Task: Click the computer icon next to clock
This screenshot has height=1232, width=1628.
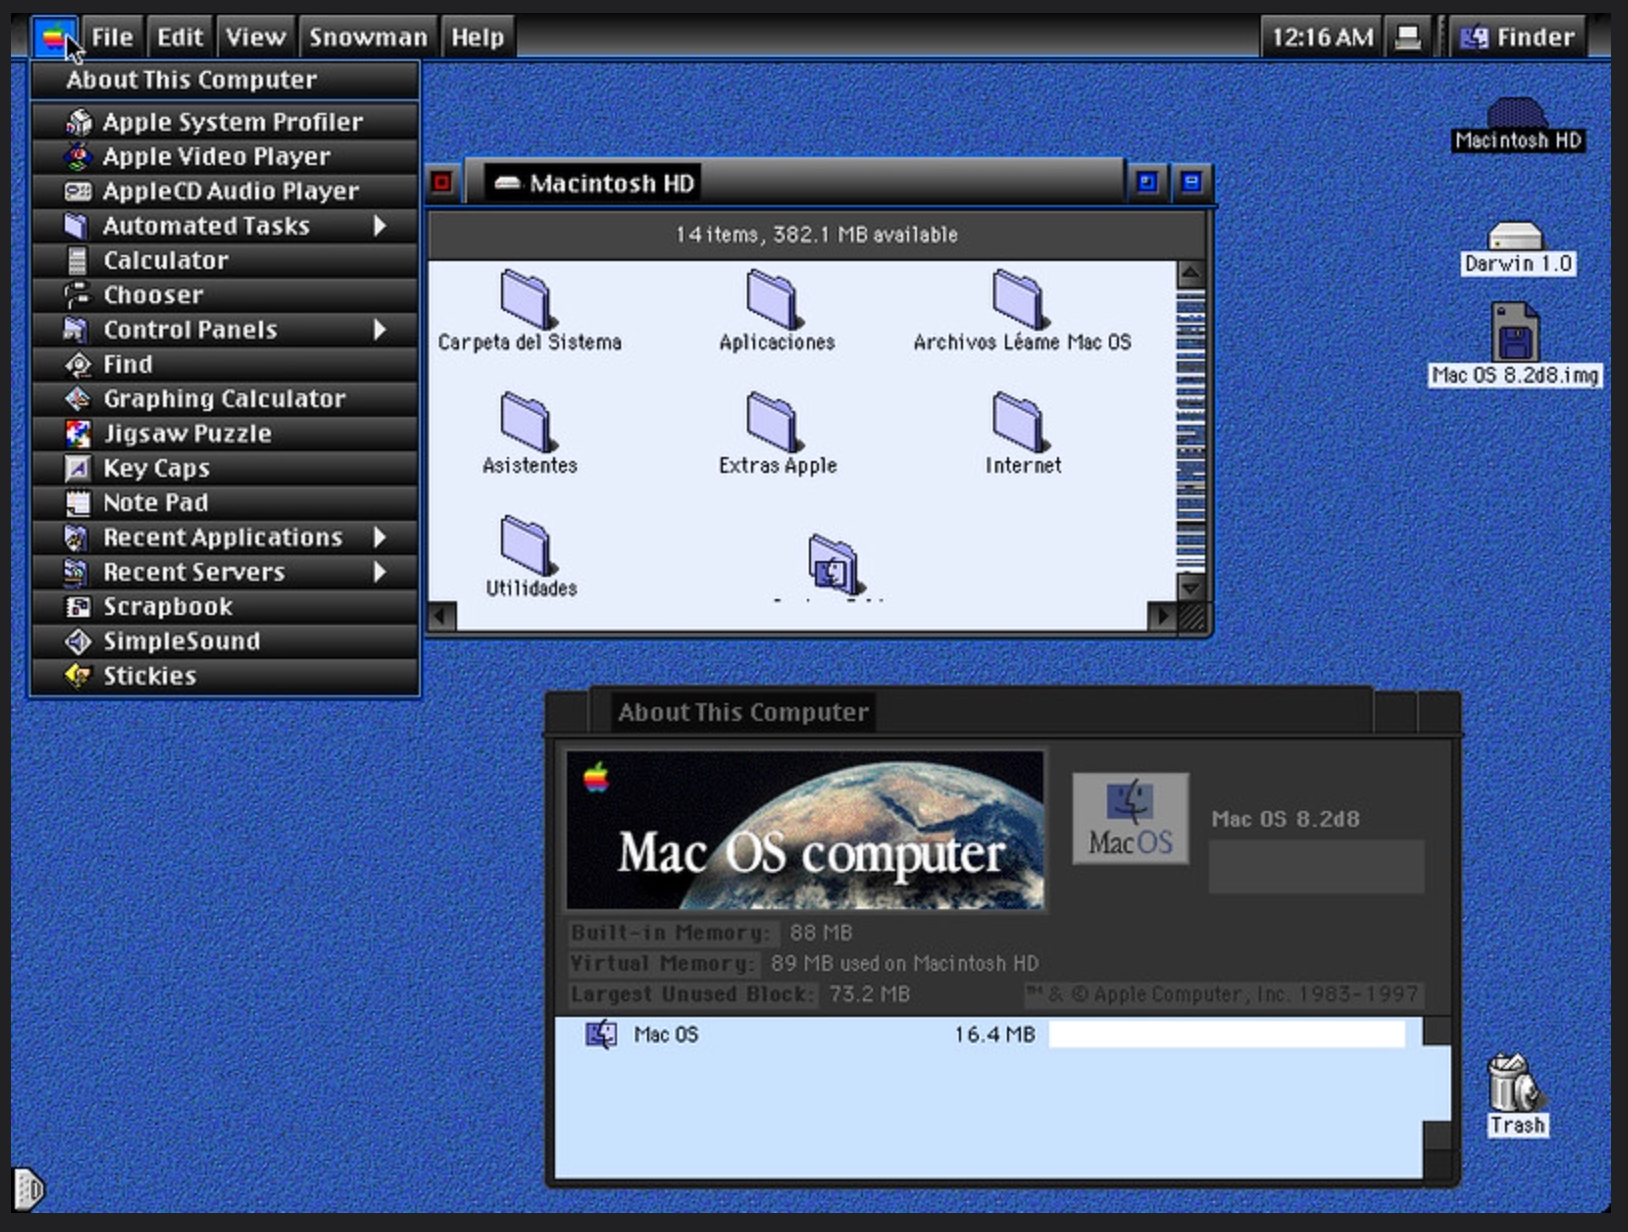Action: (1408, 38)
